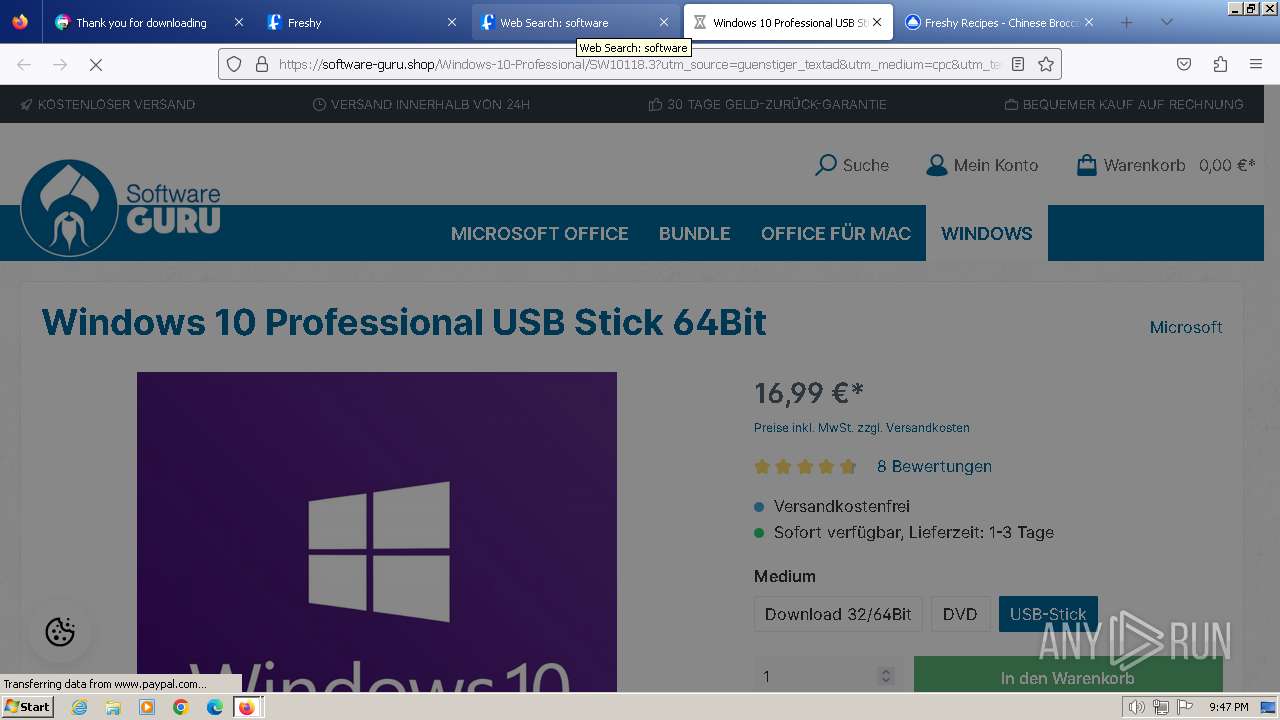1280x720 pixels.
Task: Open the 8 Bewertungen reviews link
Action: (x=934, y=466)
